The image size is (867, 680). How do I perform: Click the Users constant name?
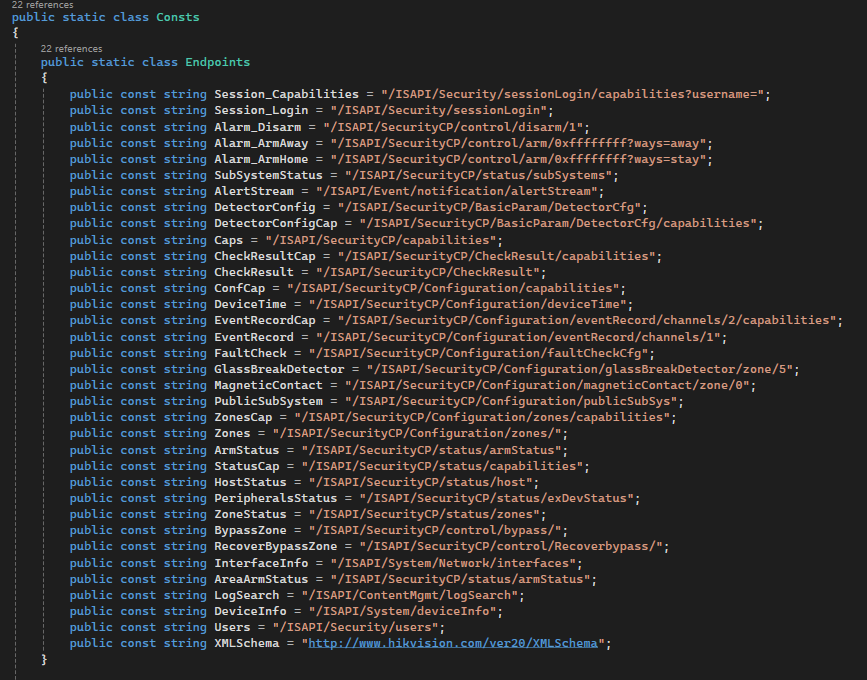231,627
